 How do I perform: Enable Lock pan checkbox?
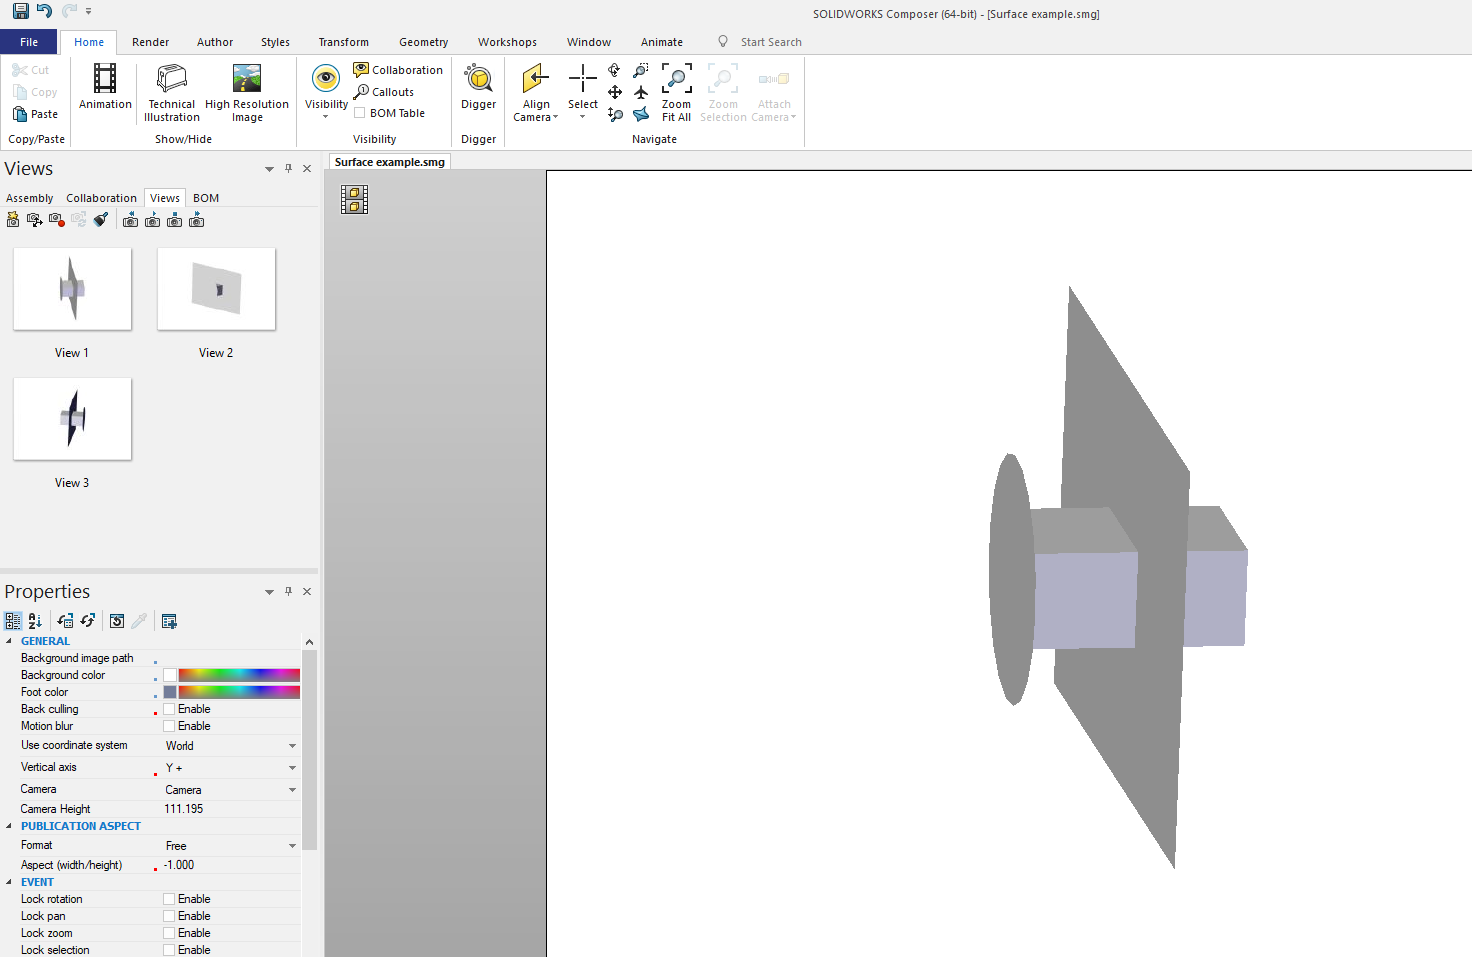(x=169, y=916)
